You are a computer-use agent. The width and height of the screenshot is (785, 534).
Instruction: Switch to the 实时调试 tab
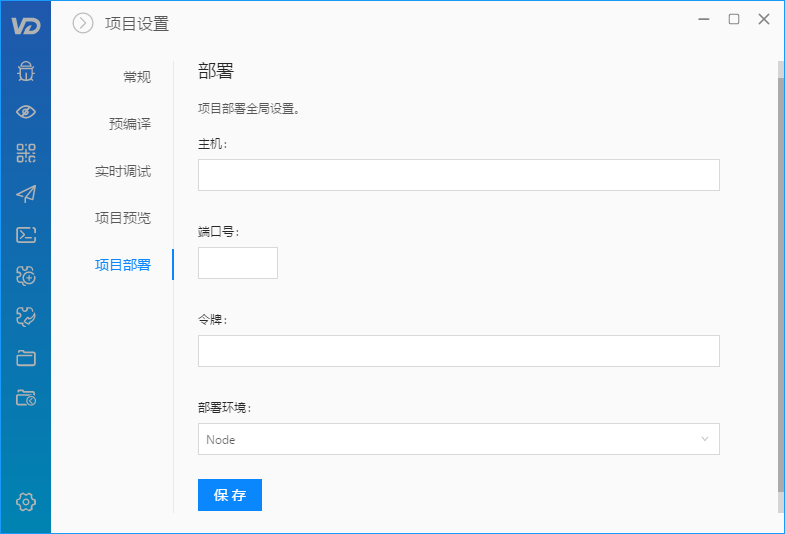tap(123, 171)
